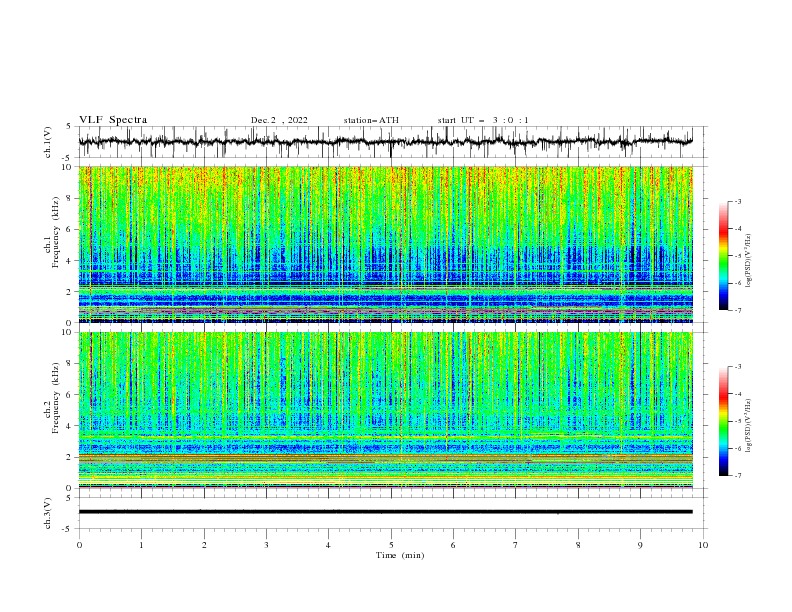Click the "-5" tick on the ch.3(V) axis
792x612 pixels.
[68, 529]
